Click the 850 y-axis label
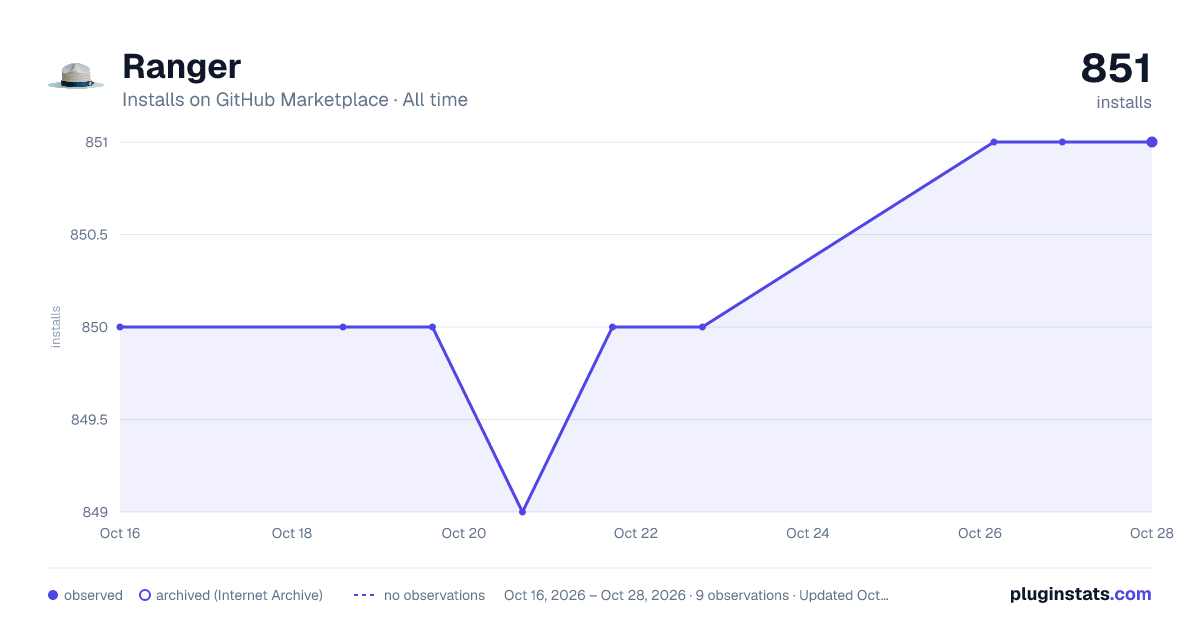Viewport: 1200px width, 630px height. click(x=96, y=327)
